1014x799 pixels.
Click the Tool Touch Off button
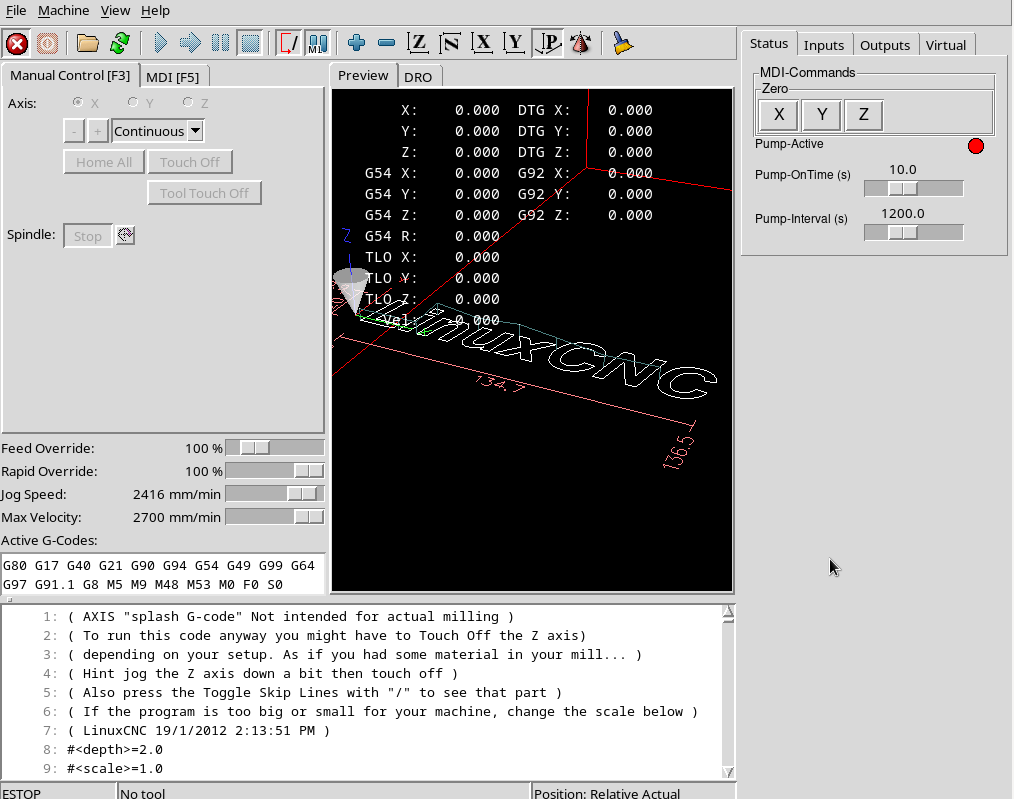pyautogui.click(x=204, y=193)
